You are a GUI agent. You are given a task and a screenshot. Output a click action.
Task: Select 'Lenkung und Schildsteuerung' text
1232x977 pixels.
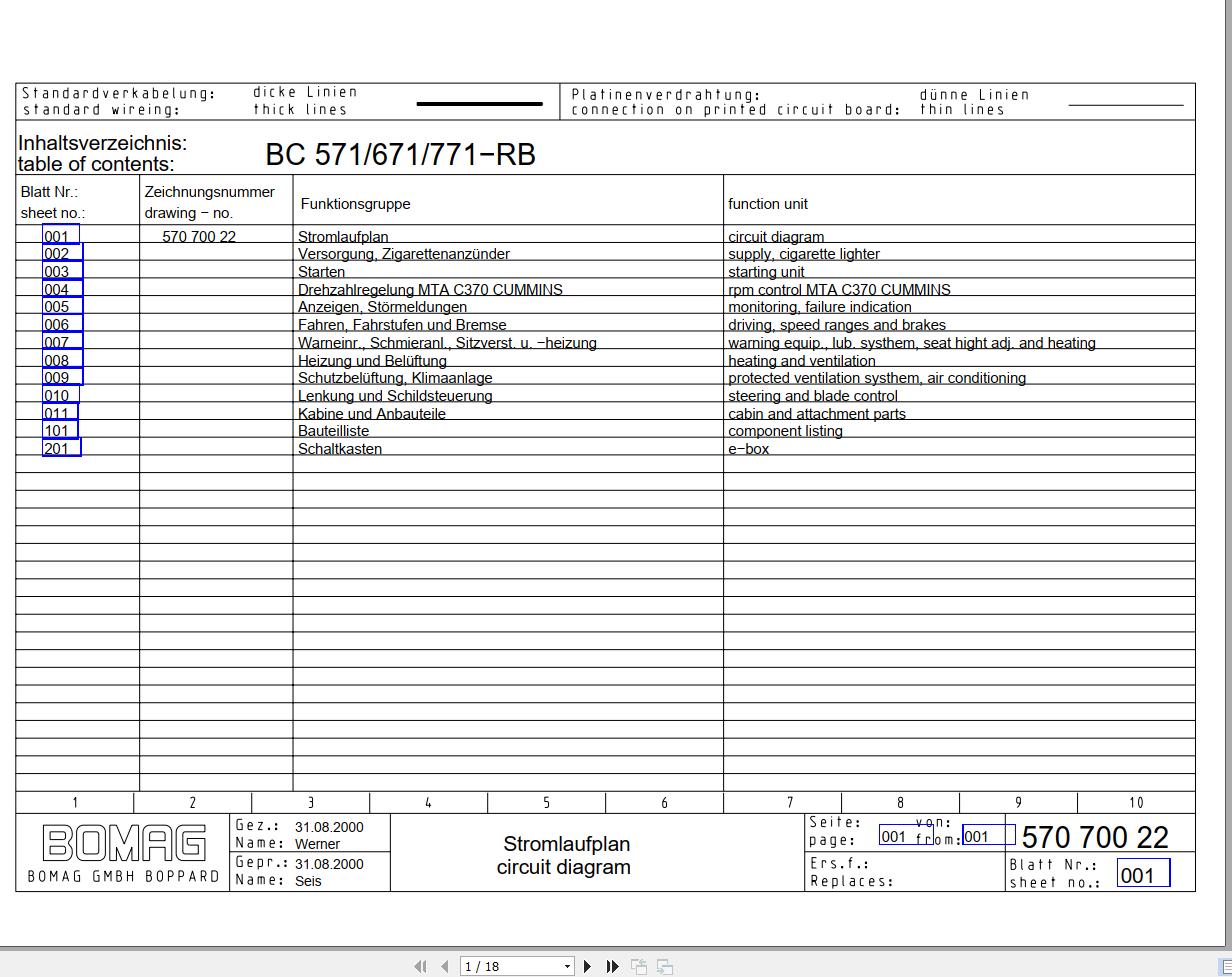pos(395,395)
